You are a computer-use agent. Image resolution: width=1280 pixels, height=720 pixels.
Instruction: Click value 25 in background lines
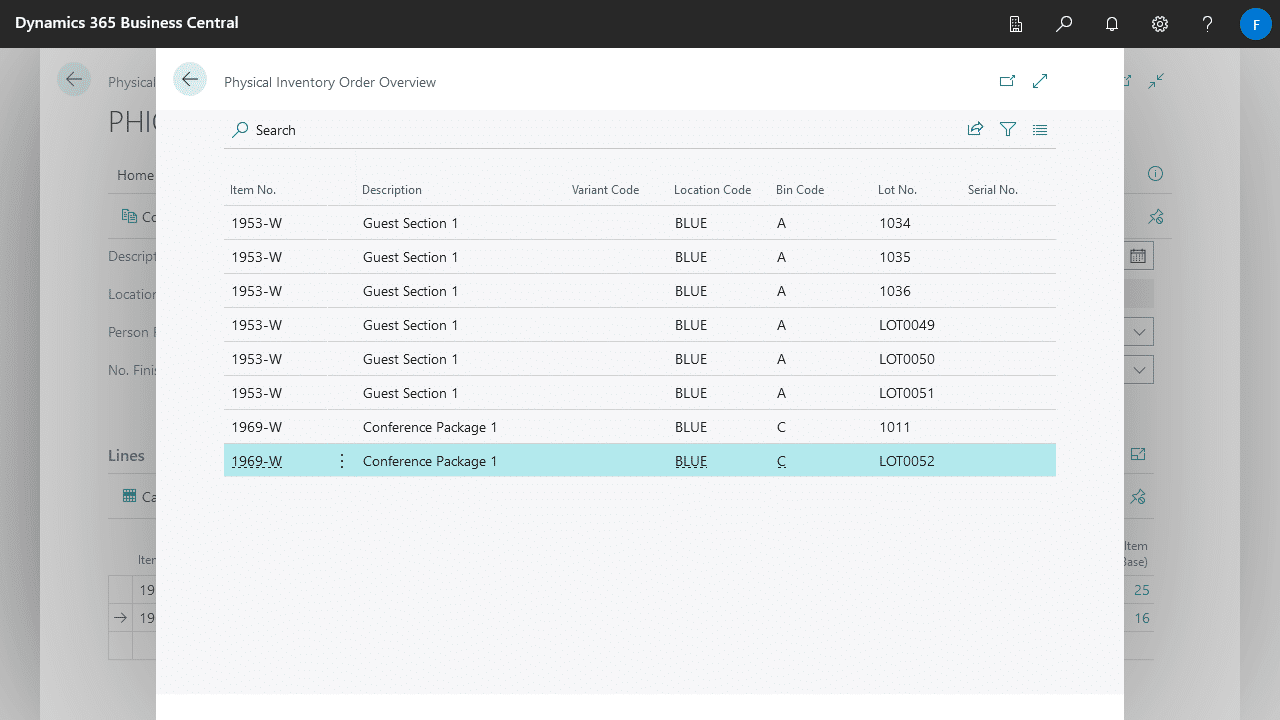coord(1142,590)
